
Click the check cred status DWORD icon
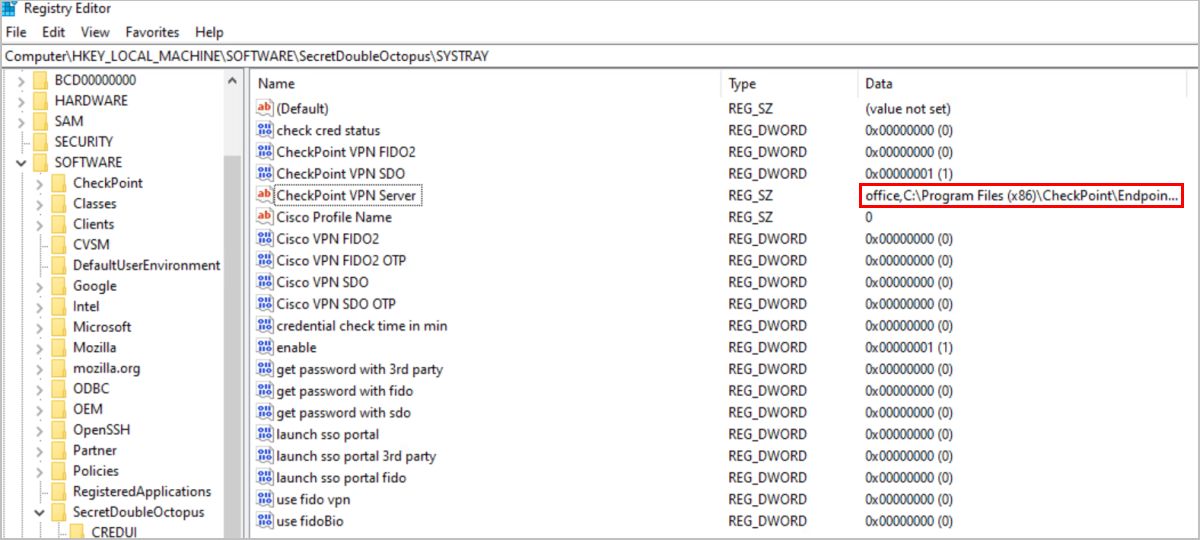[x=265, y=130]
